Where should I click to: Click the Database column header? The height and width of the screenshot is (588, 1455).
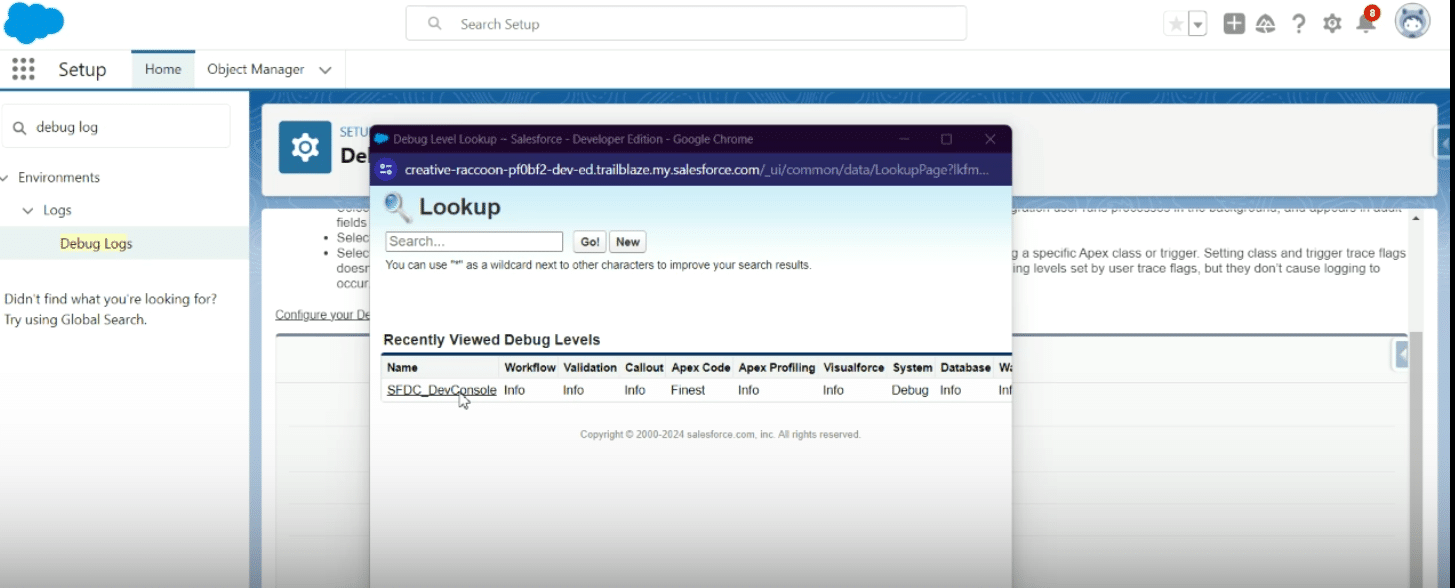click(966, 368)
